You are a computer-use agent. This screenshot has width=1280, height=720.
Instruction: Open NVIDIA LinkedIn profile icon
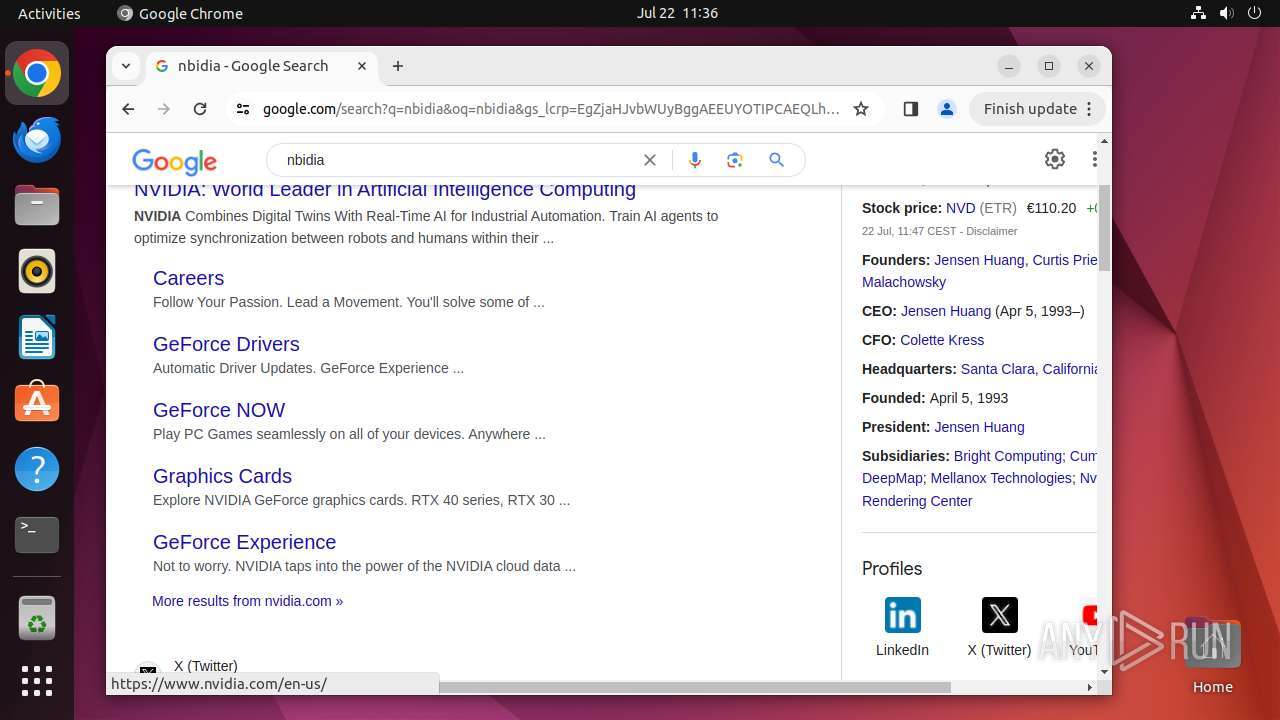[x=903, y=615]
